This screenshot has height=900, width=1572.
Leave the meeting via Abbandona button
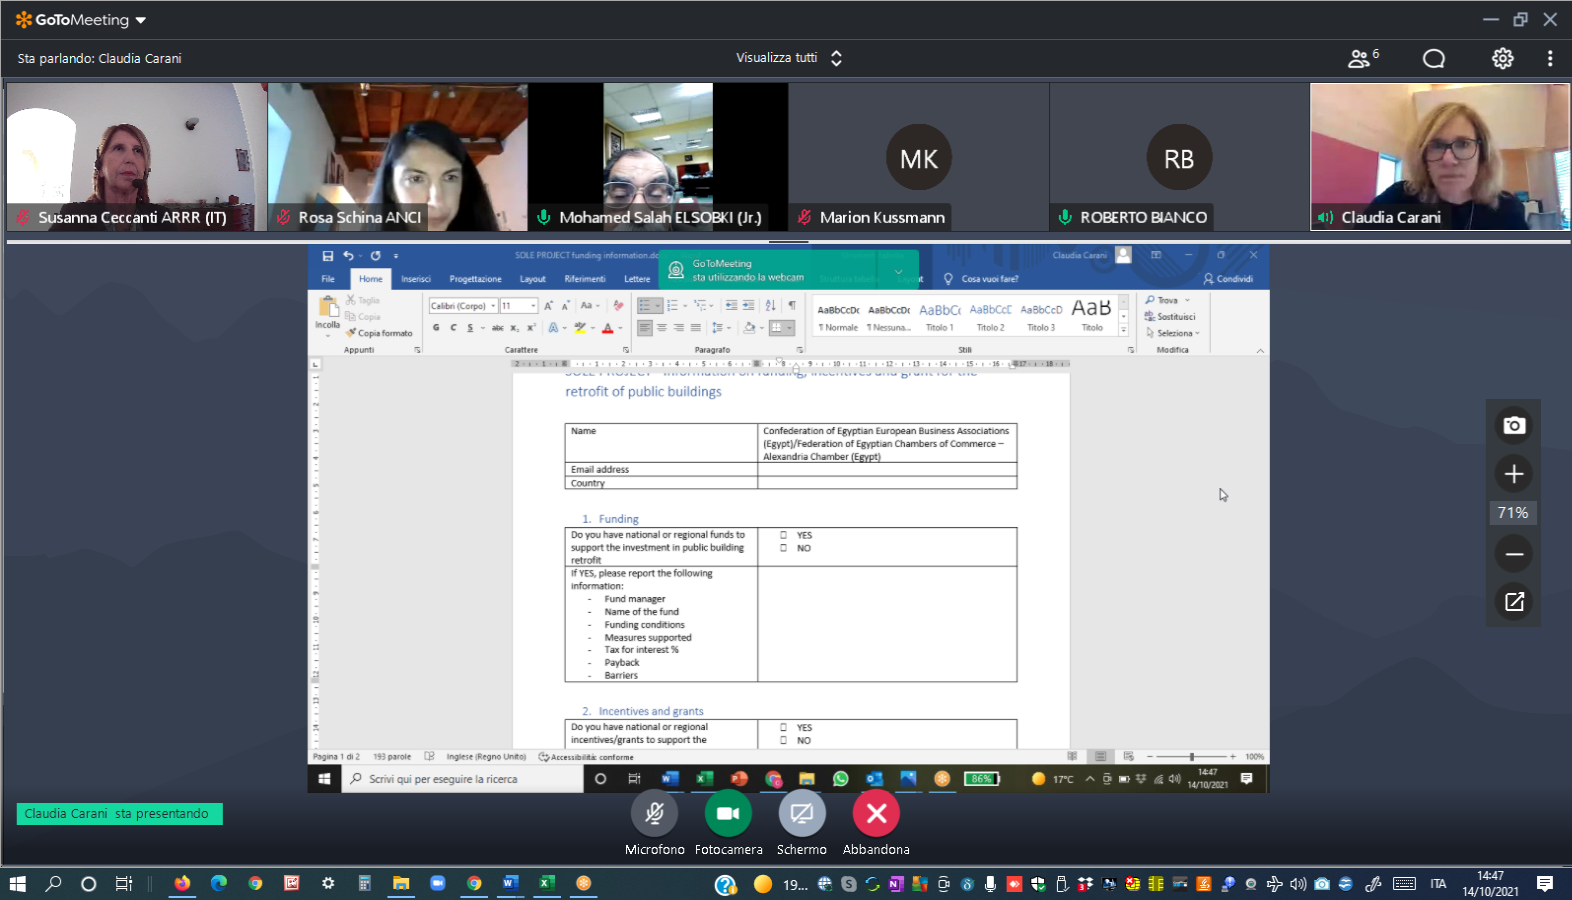[x=876, y=814]
